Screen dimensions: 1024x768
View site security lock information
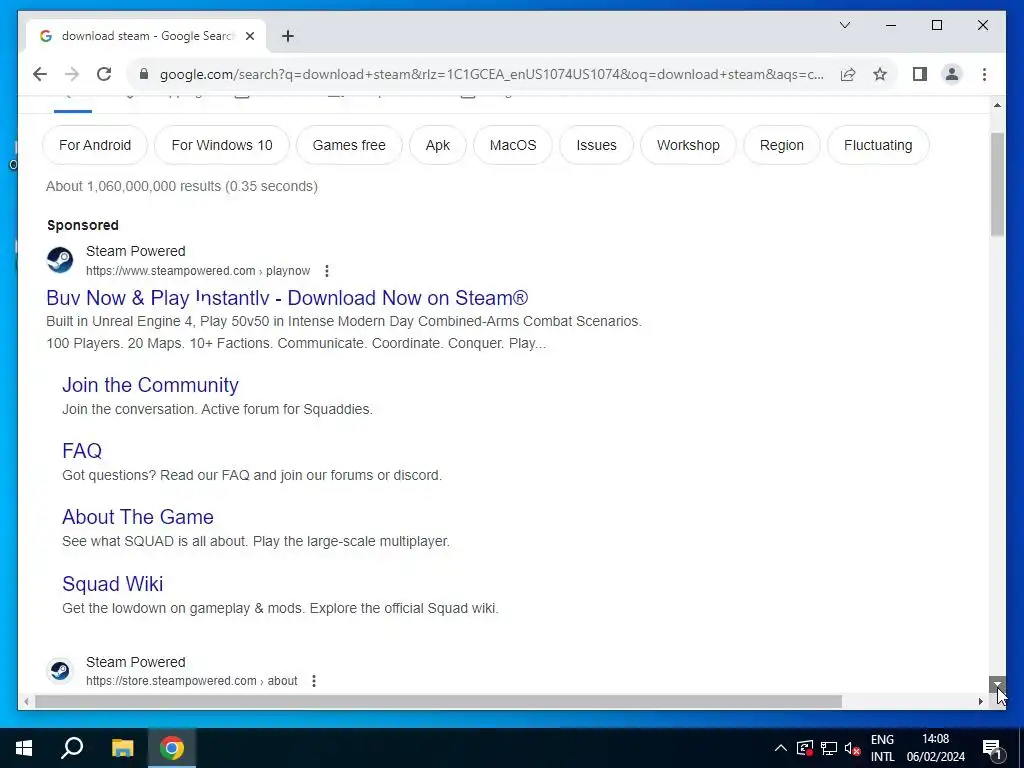[x=144, y=74]
